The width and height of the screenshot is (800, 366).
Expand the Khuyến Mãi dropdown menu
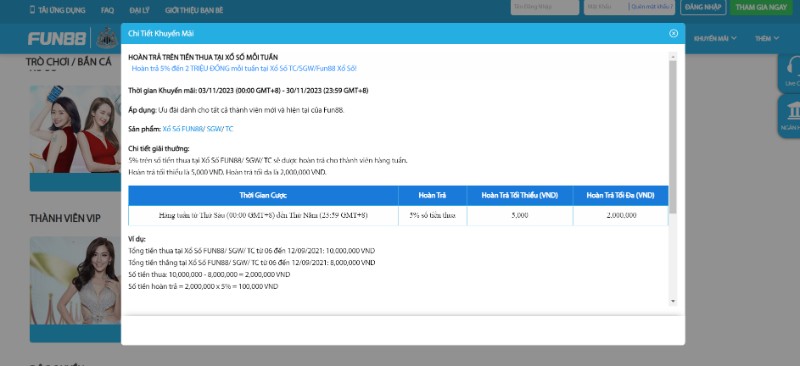(x=715, y=38)
